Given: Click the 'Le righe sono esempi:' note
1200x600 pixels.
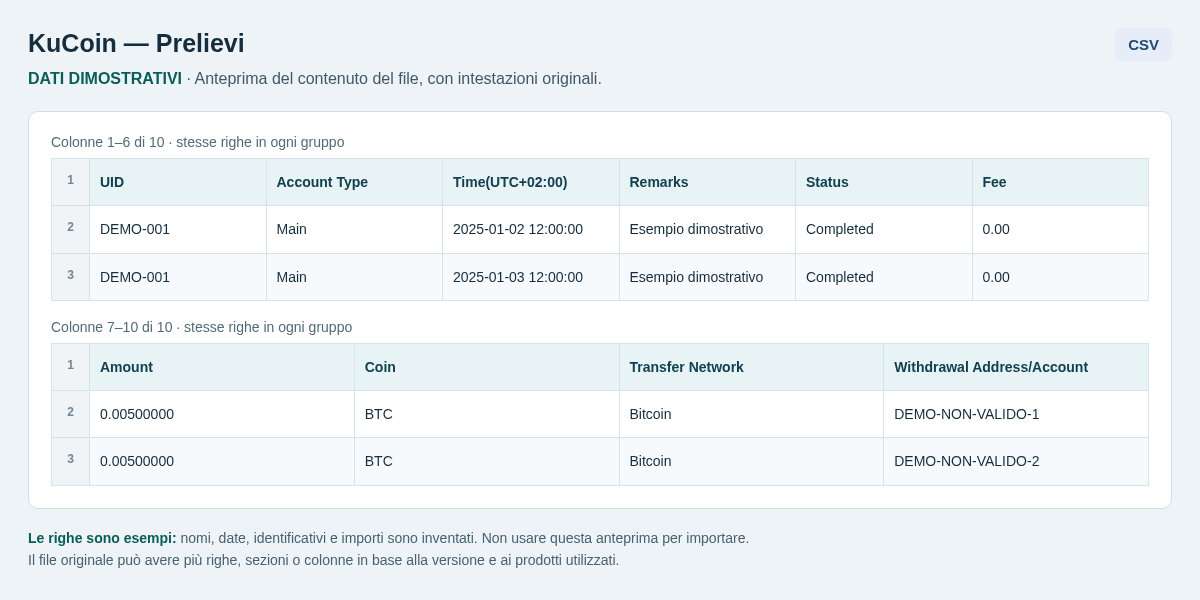Looking at the screenshot, I should tap(102, 538).
